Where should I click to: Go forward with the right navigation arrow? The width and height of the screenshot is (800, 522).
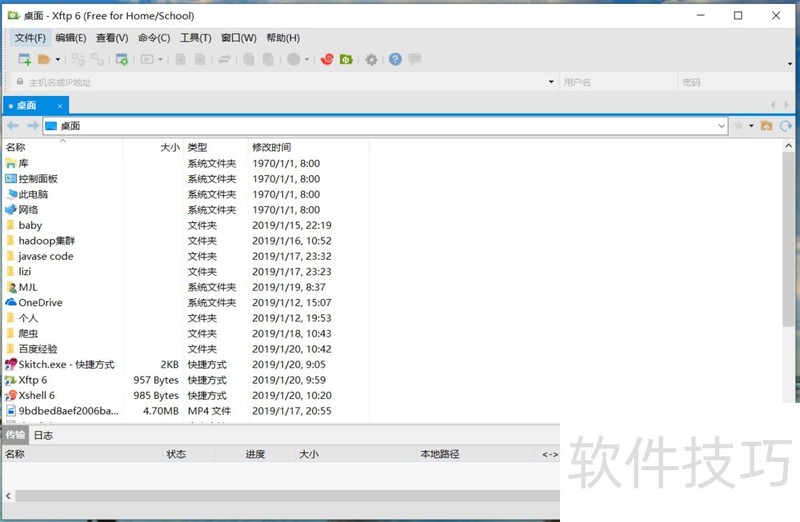[x=33, y=126]
